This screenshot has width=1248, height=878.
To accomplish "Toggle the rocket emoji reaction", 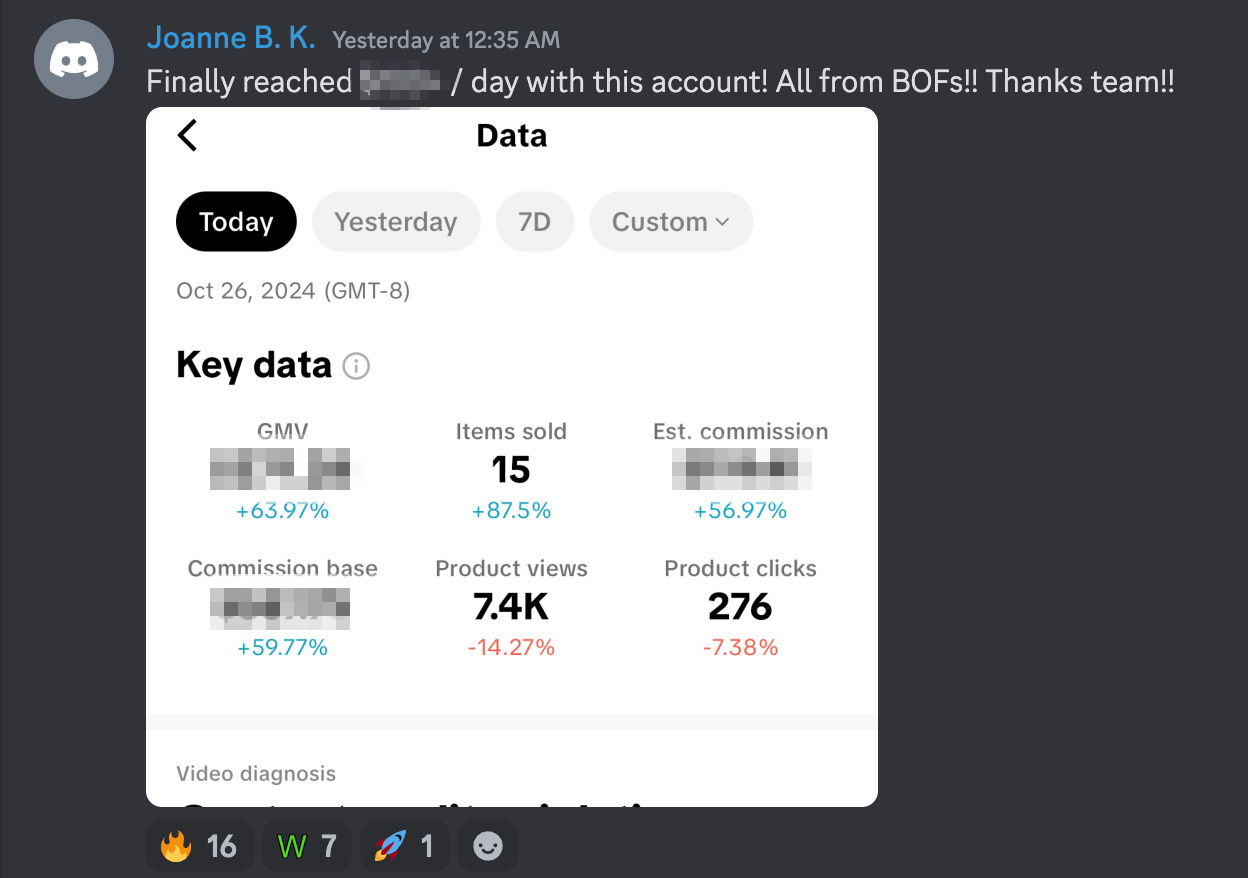I will tap(404, 846).
